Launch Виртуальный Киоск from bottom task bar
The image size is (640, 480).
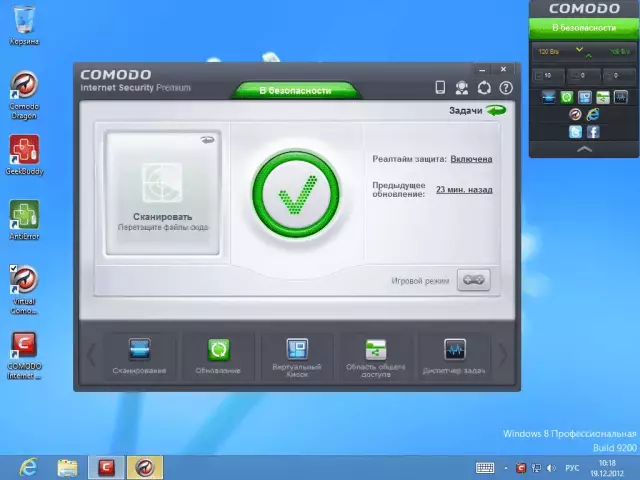coord(297,357)
